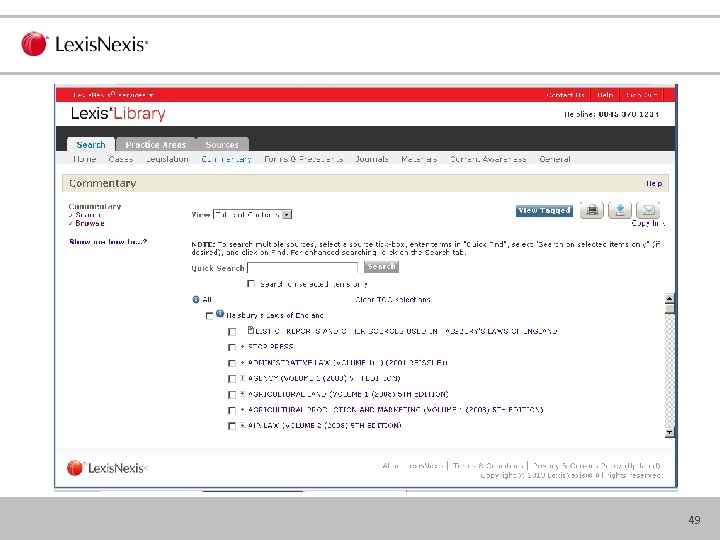
Task: Click Help in the red top bar
Action: tap(605, 95)
